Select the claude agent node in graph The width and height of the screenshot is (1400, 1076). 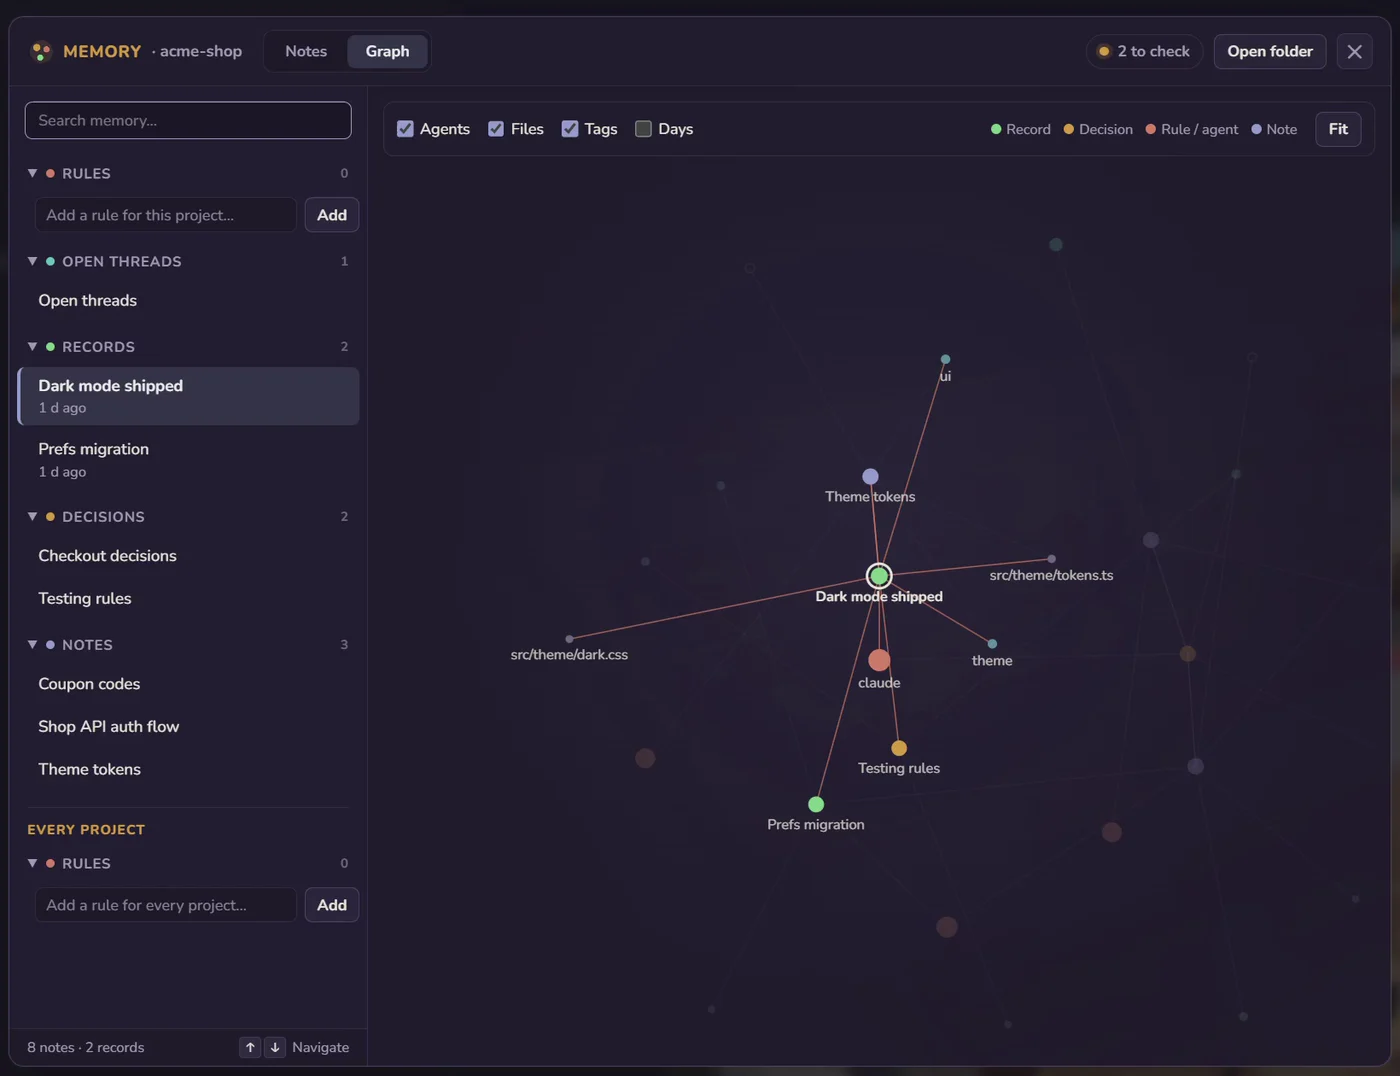point(879,660)
